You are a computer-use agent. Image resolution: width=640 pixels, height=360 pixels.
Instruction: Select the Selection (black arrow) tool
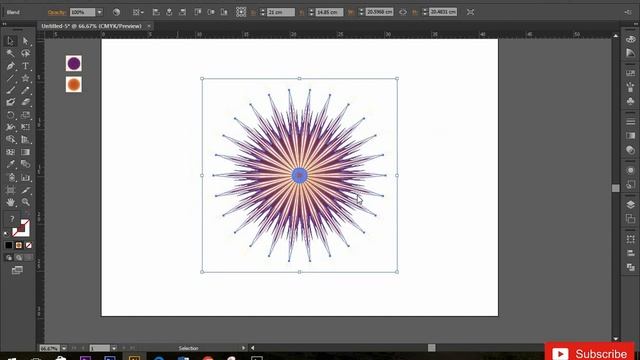click(11, 41)
